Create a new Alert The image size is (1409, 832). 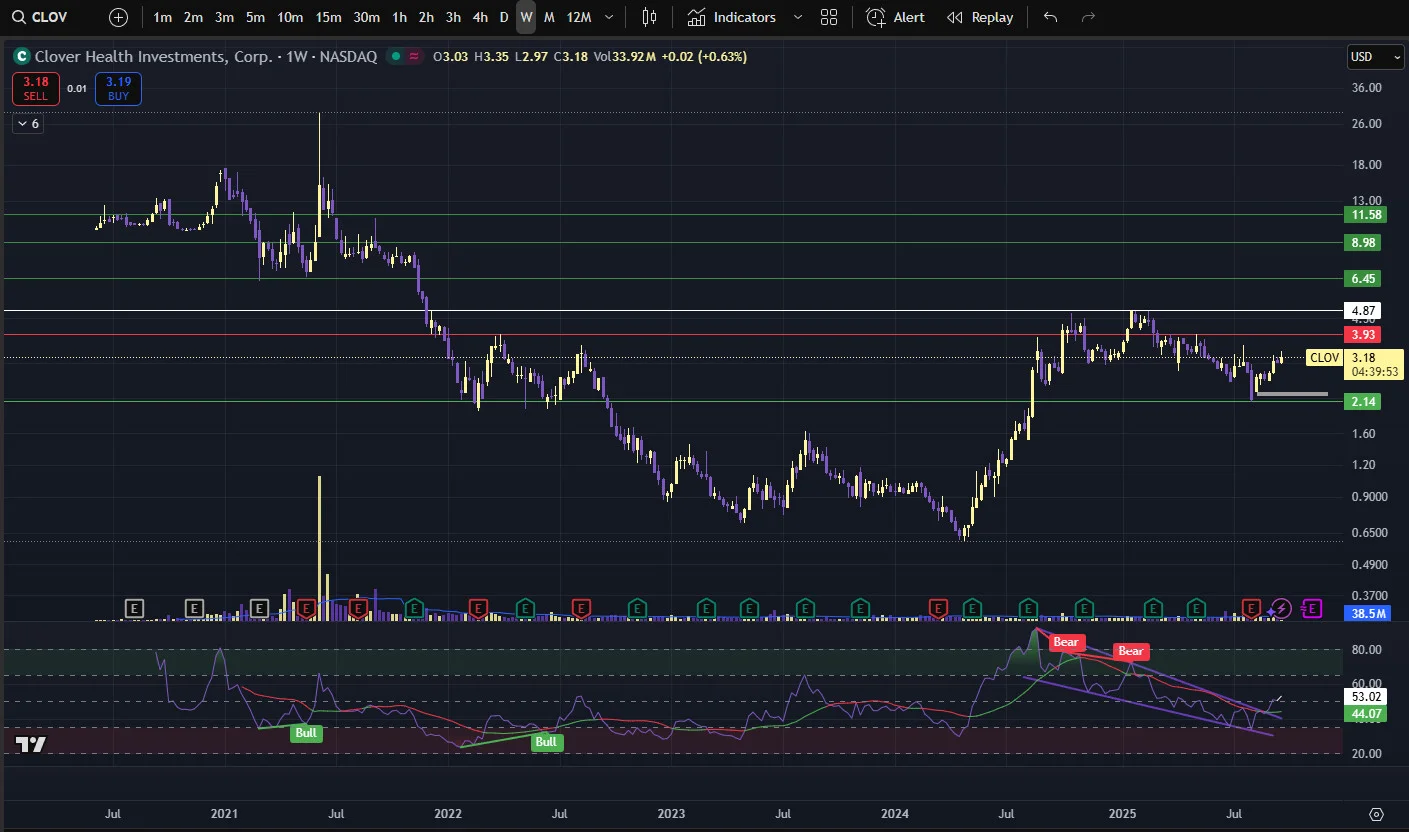896,17
